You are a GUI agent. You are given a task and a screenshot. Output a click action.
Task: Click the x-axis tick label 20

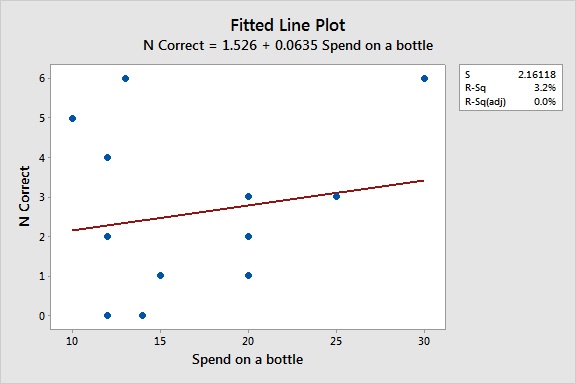click(x=248, y=341)
